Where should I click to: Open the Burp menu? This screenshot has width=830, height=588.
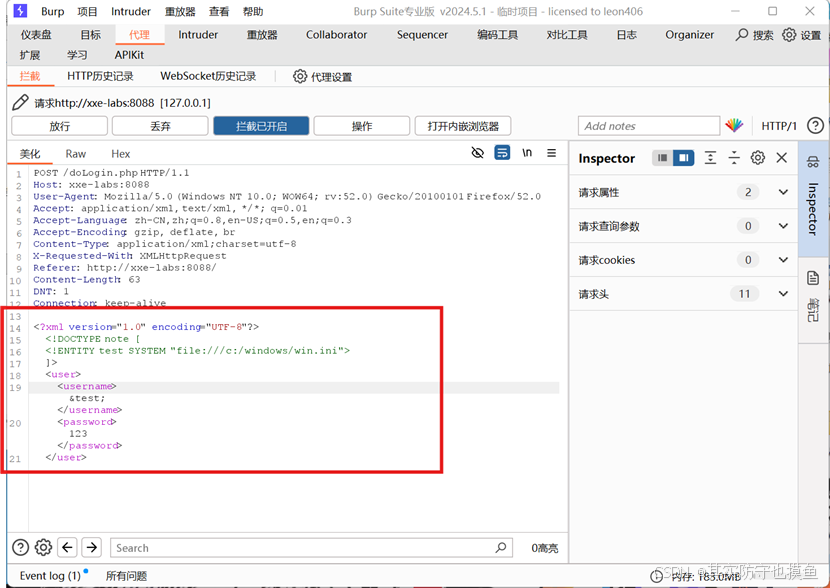[x=52, y=11]
